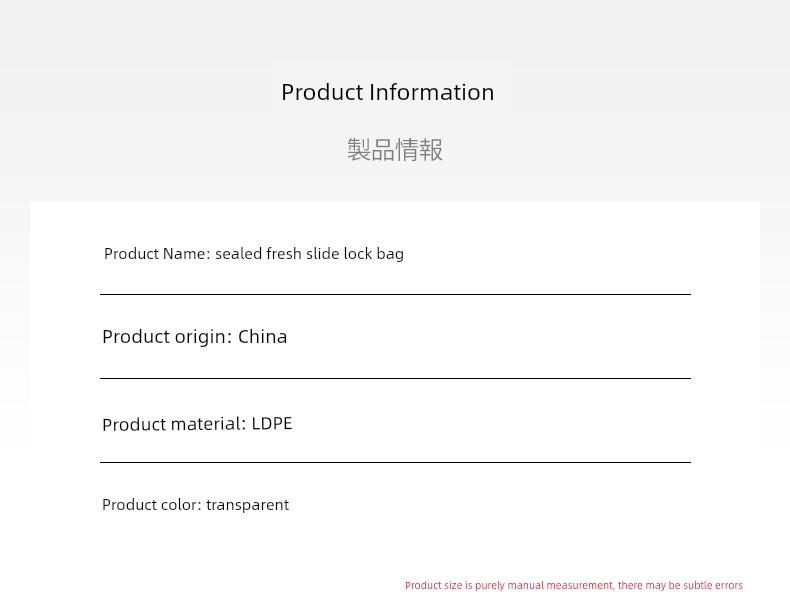The width and height of the screenshot is (790, 604).
Task: Click the word 'origin' in second row
Action: click(200, 338)
